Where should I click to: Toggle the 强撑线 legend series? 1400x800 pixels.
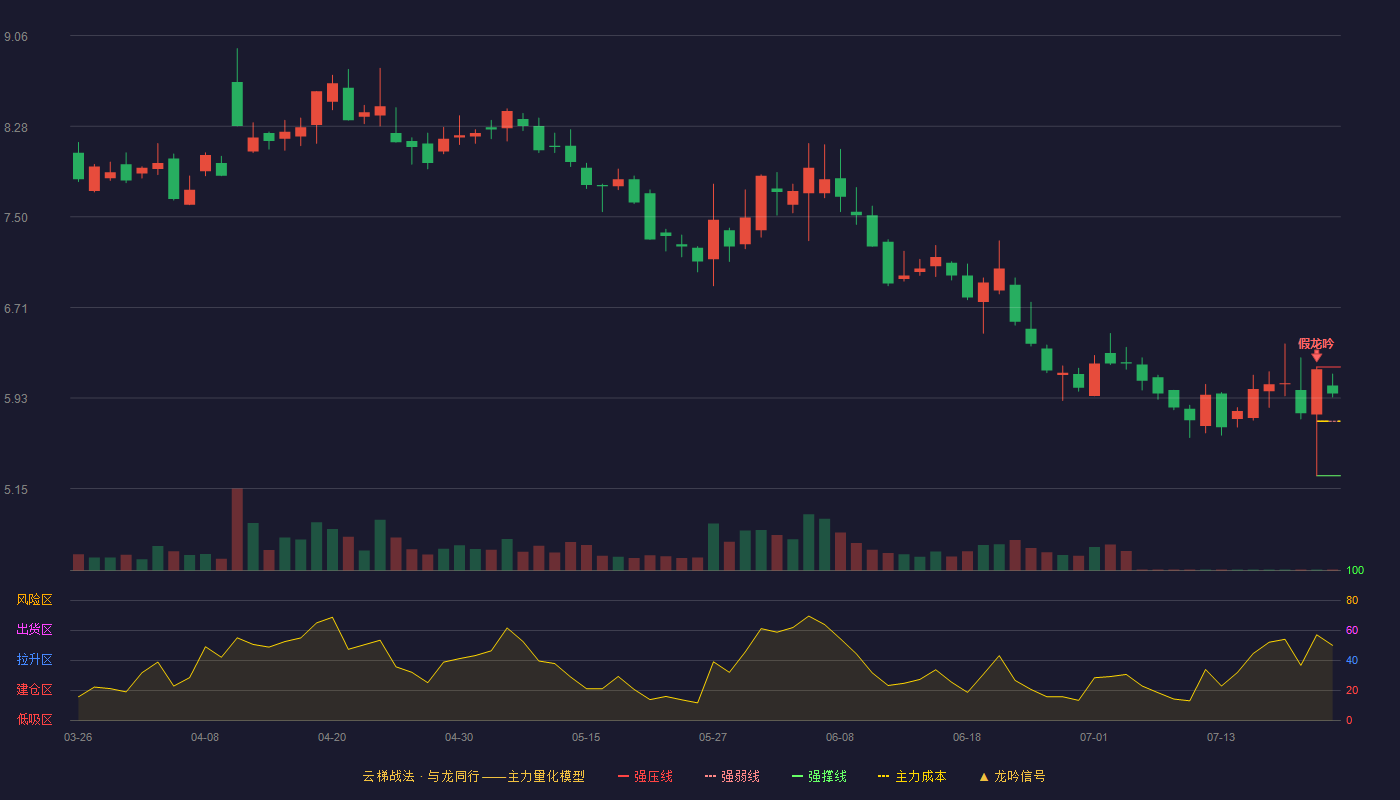[819, 776]
